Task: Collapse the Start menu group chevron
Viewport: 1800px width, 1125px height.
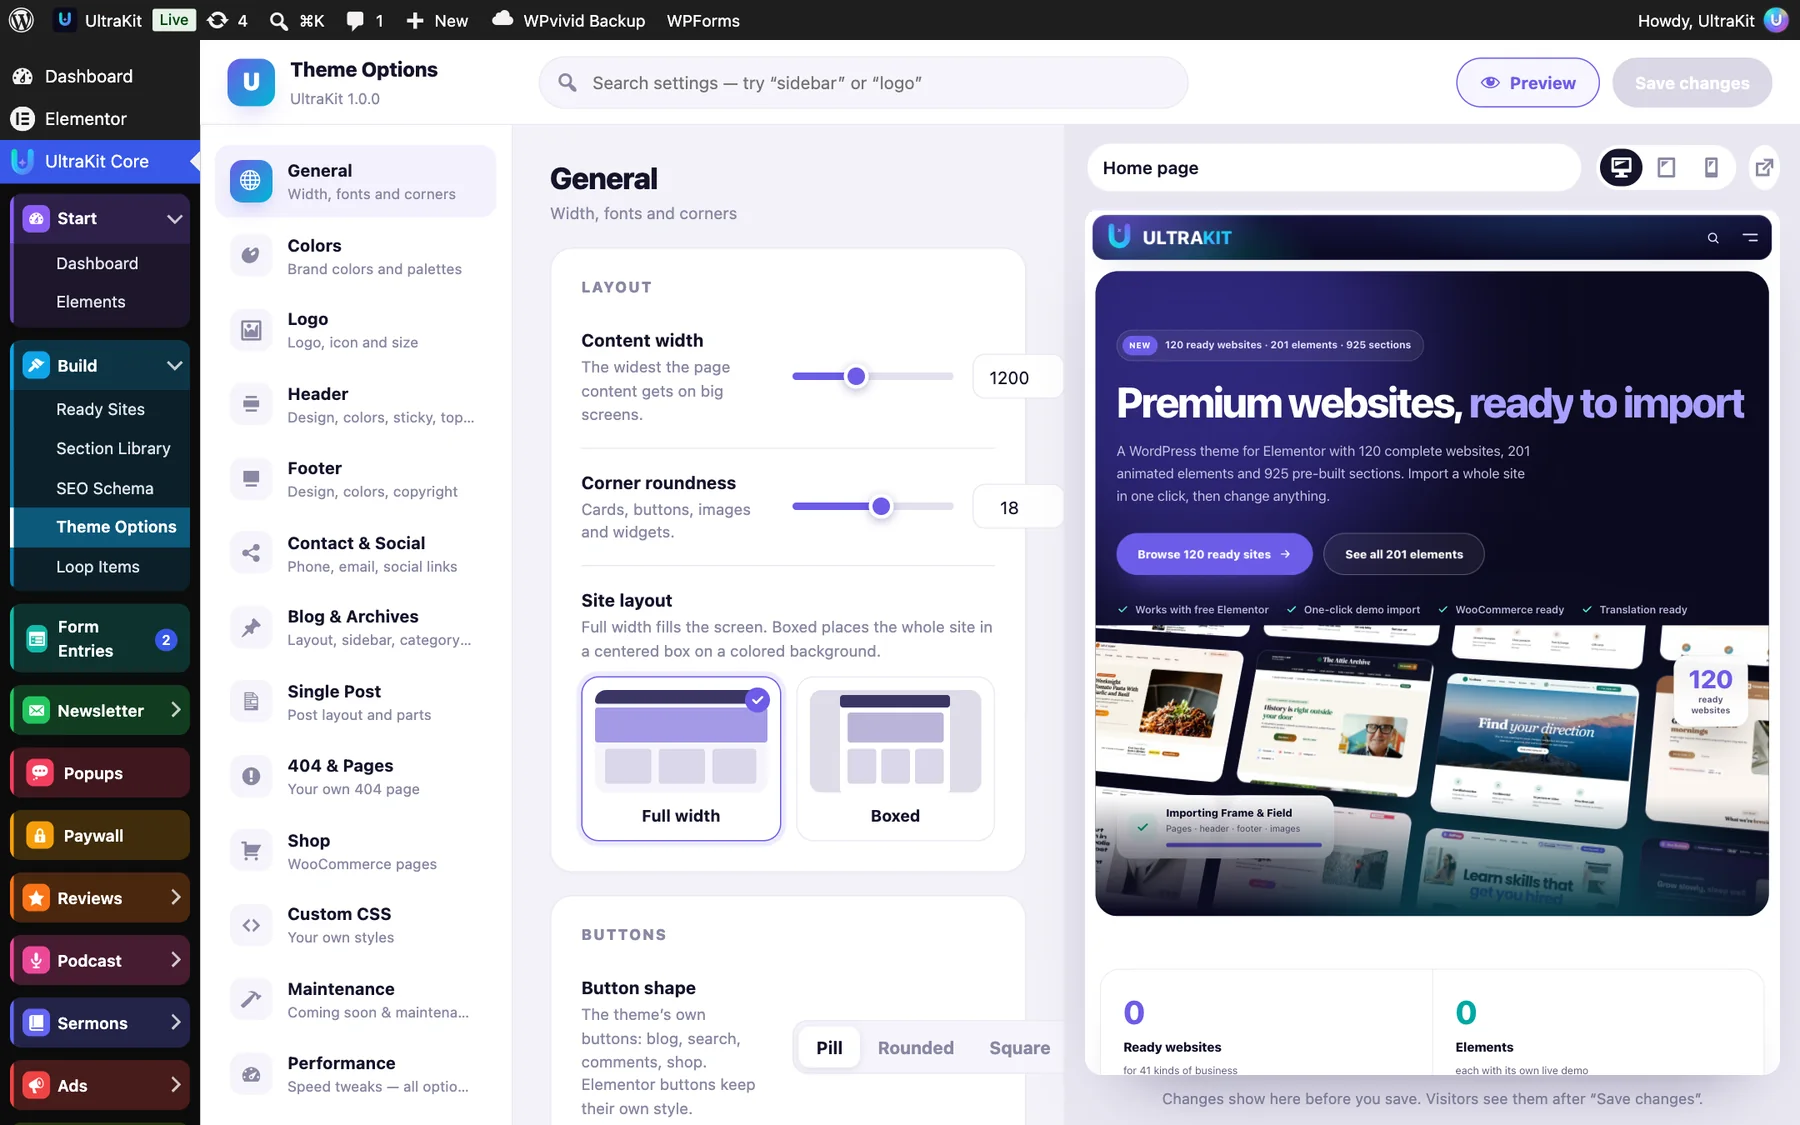Action: click(174, 219)
